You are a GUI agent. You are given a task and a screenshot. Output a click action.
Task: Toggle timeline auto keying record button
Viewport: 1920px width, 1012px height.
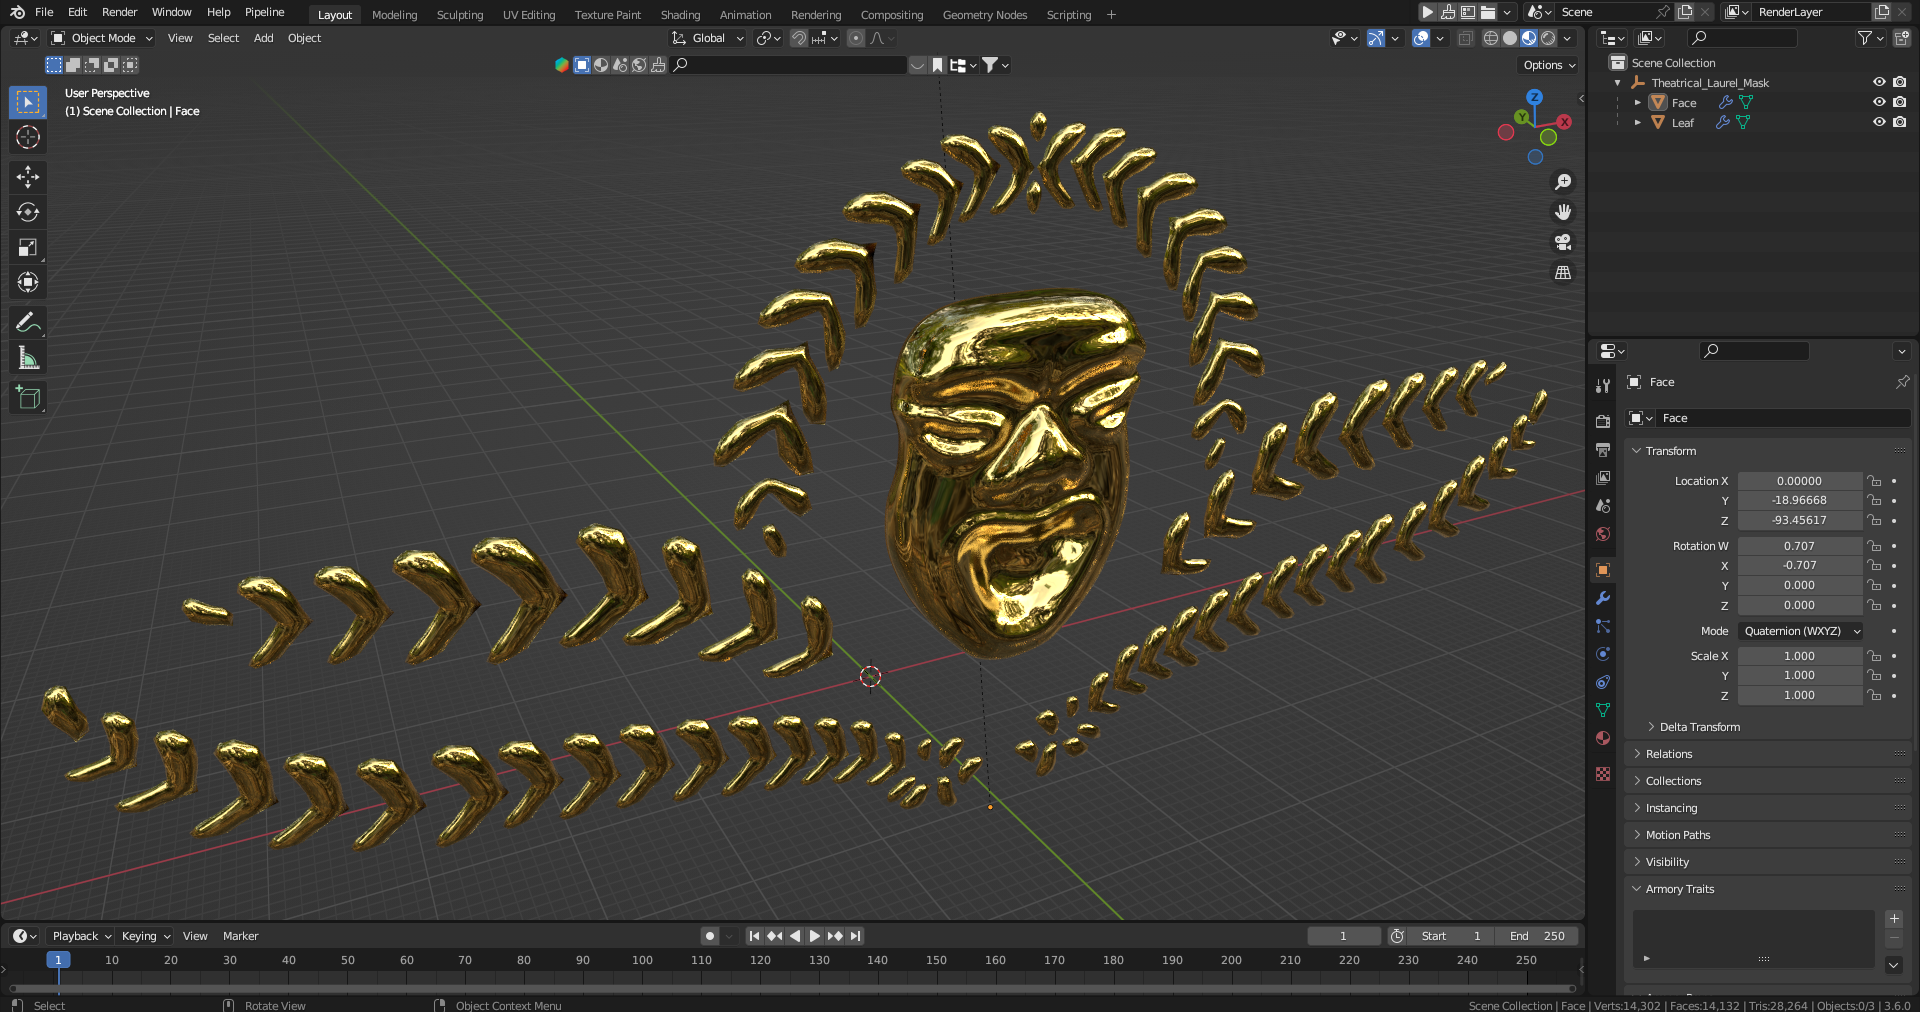tap(710, 936)
